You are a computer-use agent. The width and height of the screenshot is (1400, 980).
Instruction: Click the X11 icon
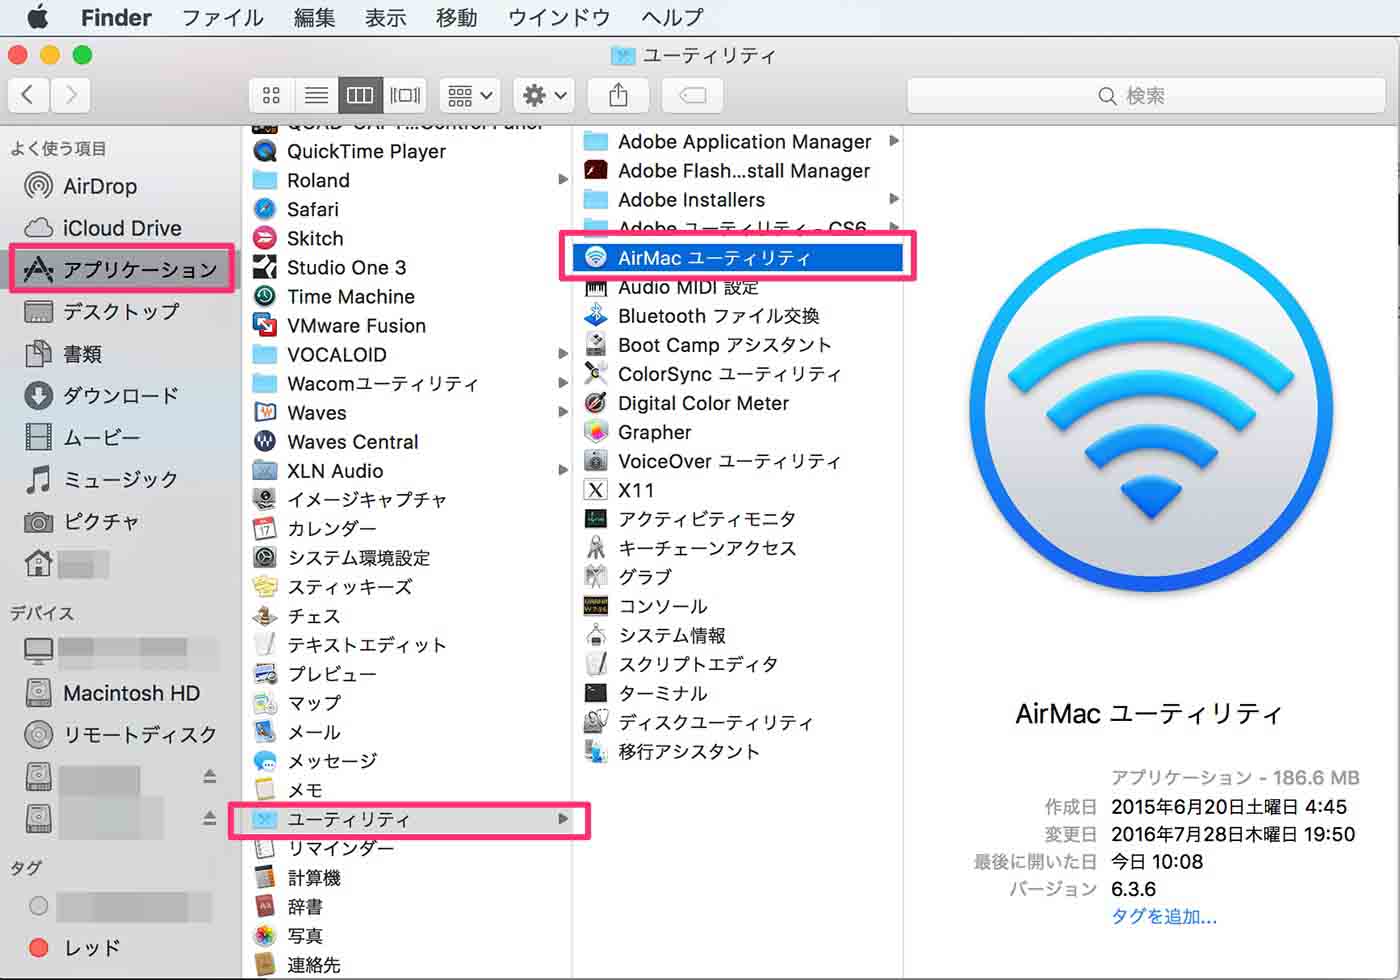(596, 489)
